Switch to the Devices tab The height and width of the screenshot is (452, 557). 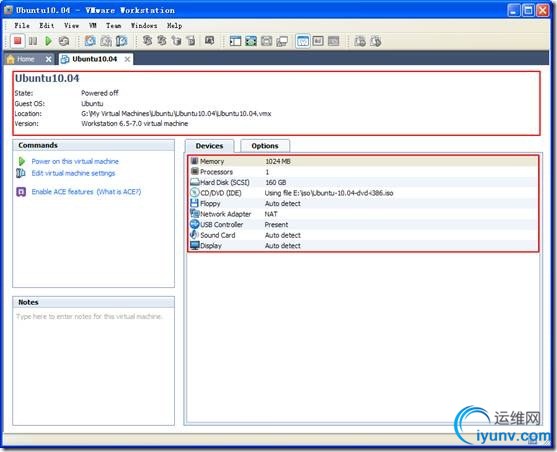(209, 146)
